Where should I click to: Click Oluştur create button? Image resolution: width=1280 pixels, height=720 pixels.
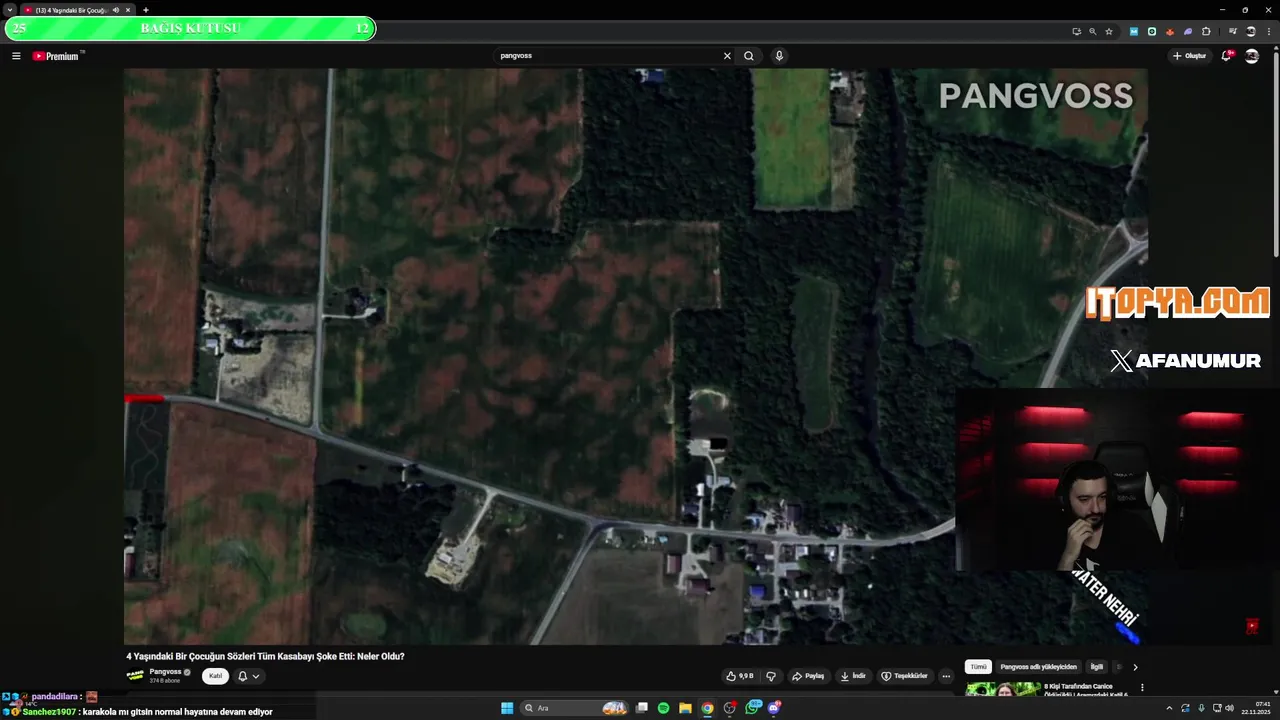[x=1190, y=56]
